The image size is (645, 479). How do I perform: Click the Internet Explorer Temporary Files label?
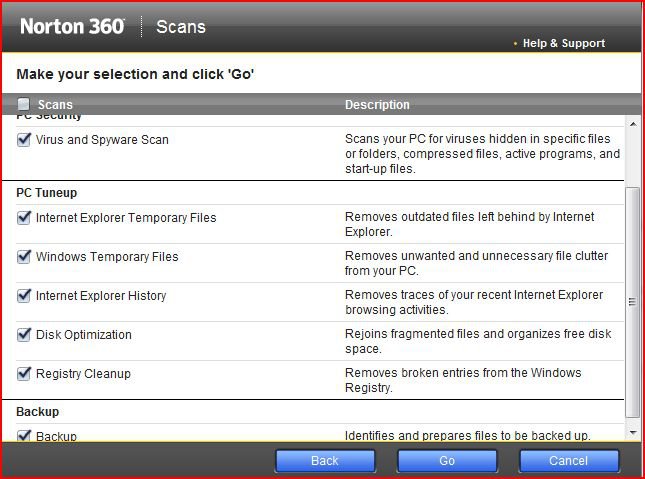click(x=126, y=217)
